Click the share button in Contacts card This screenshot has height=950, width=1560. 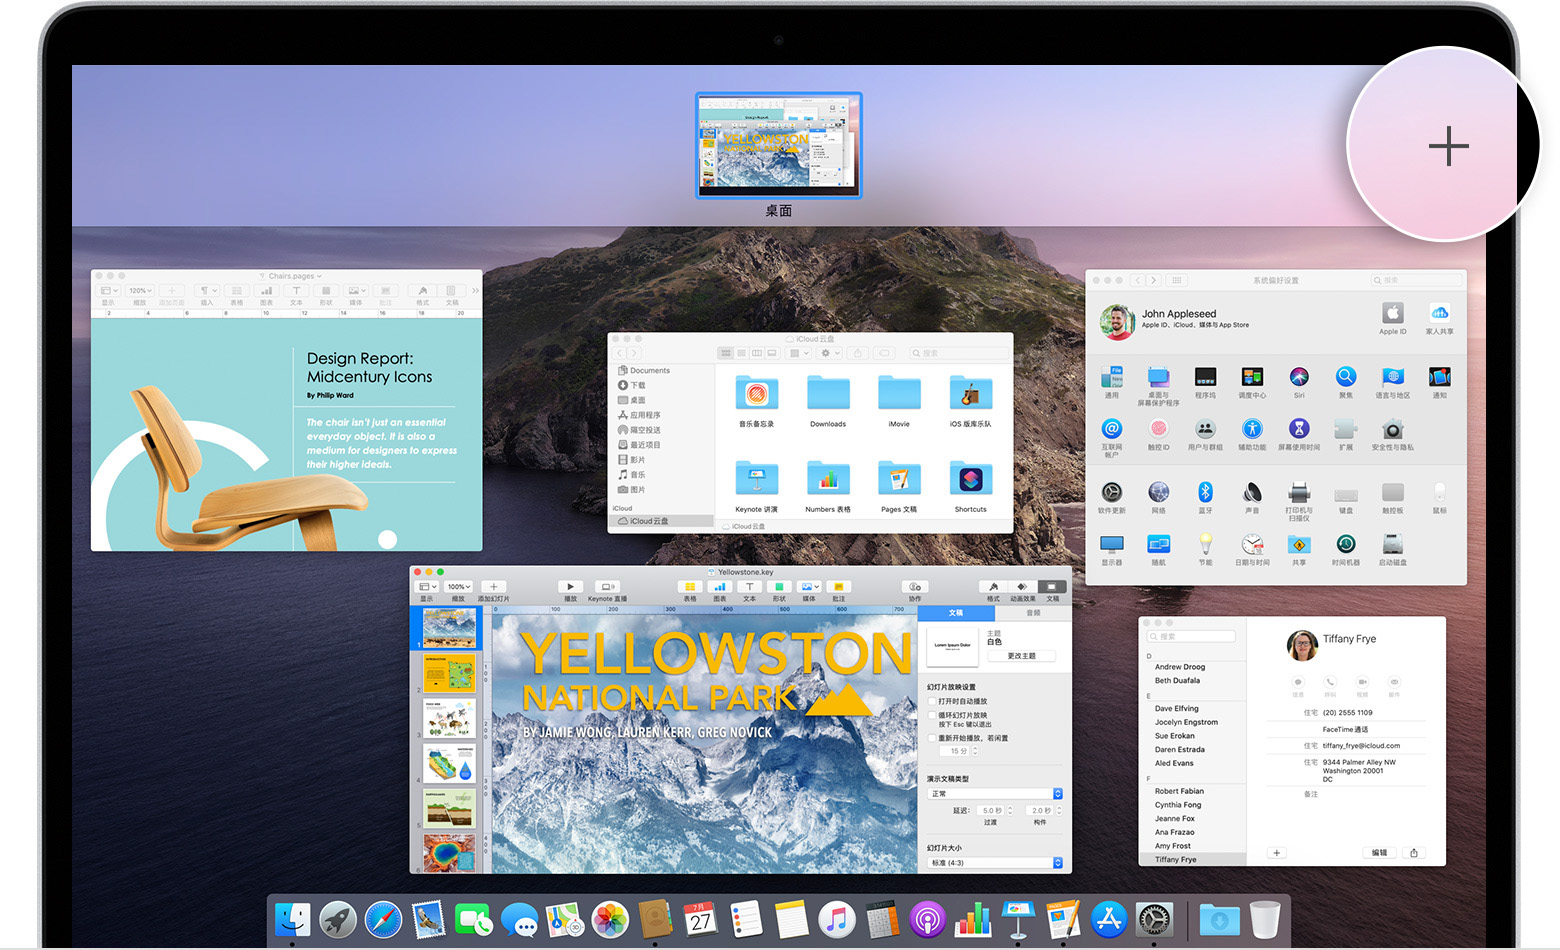[1414, 853]
